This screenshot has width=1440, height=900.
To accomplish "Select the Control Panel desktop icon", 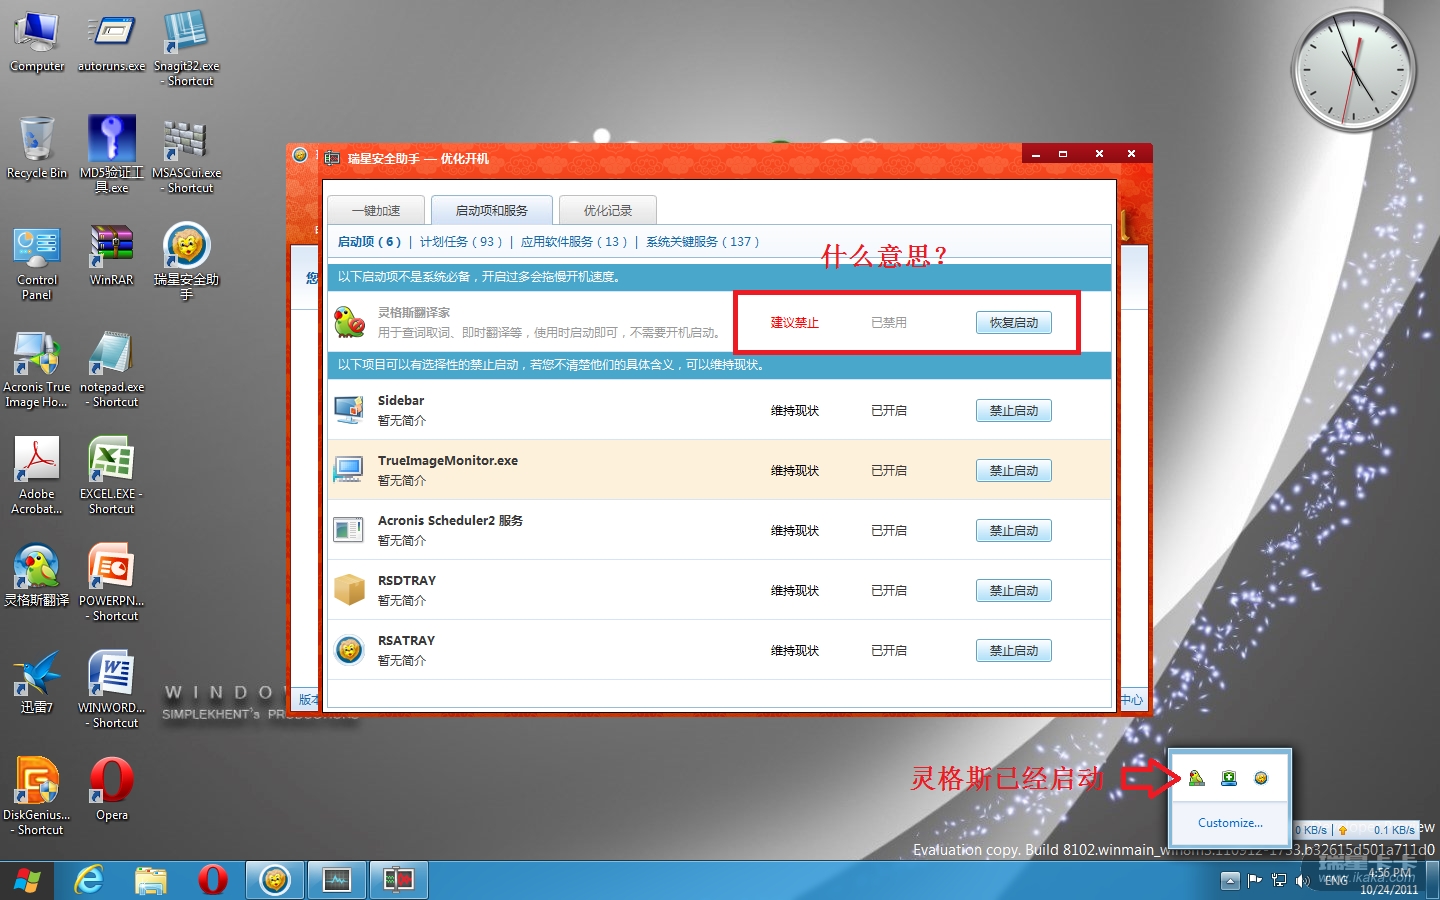I will 37,263.
